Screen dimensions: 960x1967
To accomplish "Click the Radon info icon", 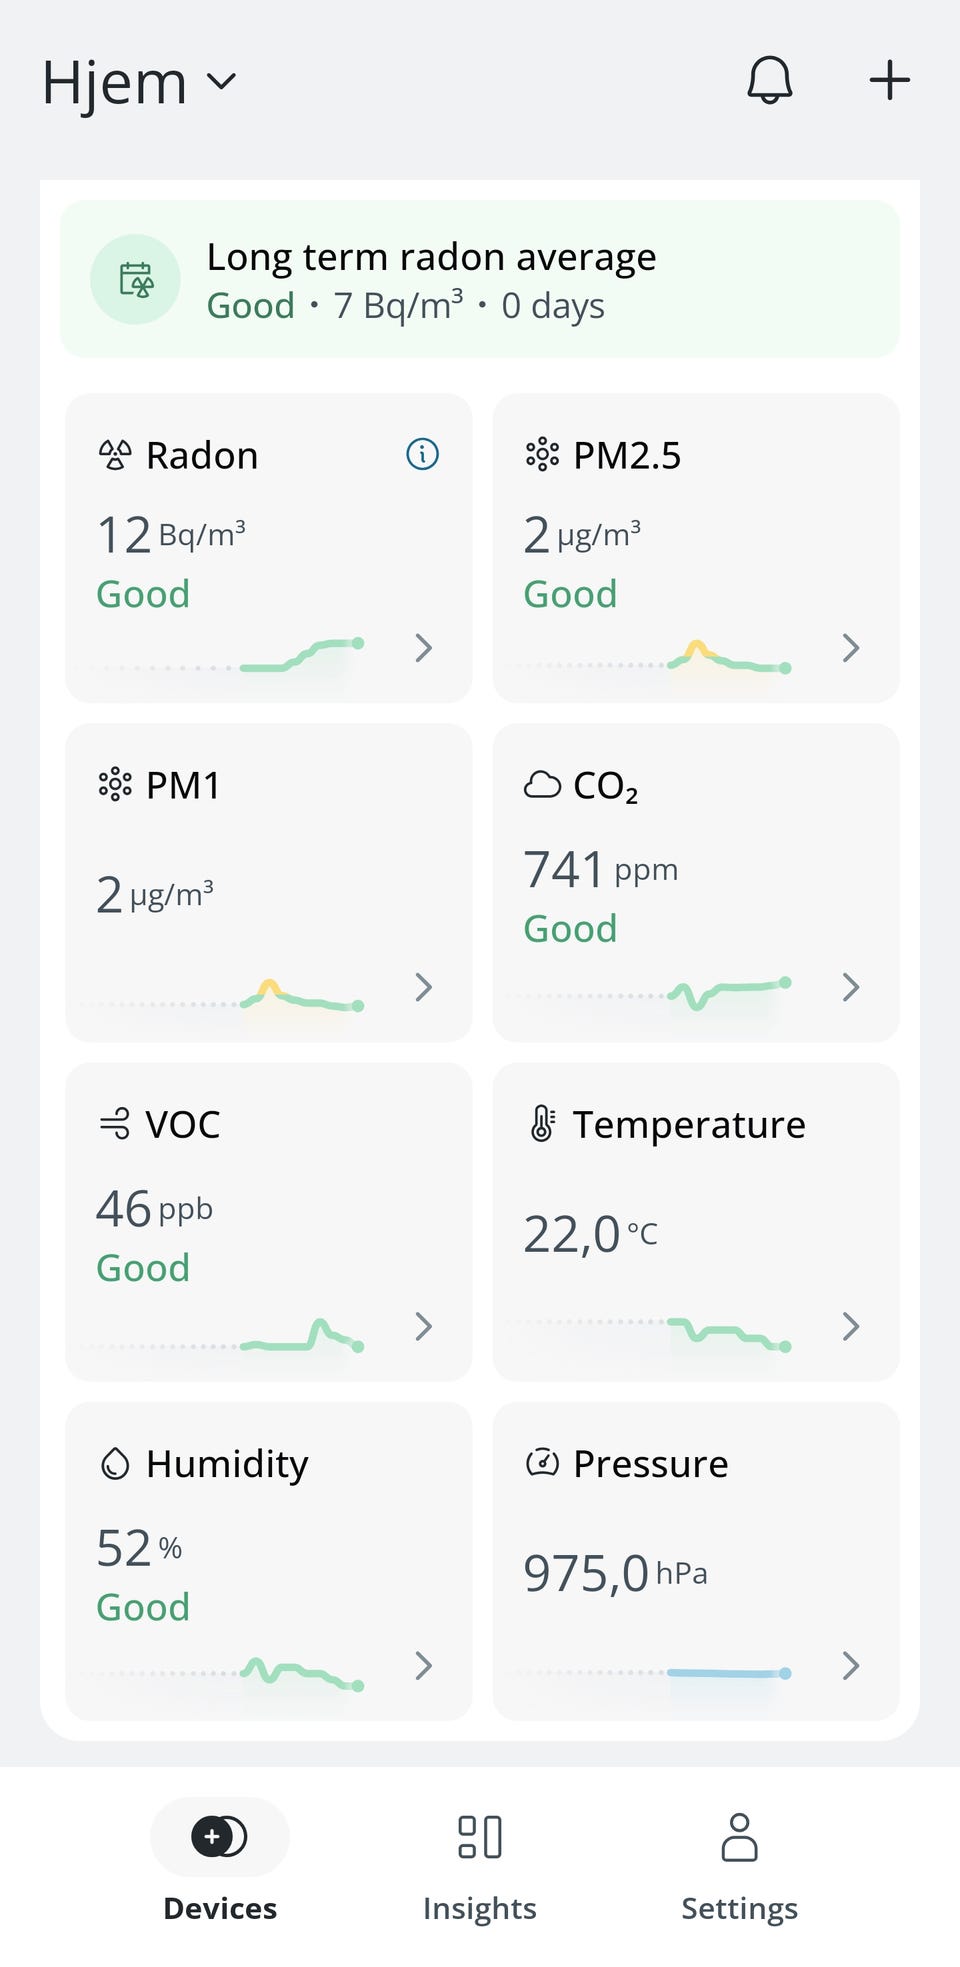I will click(422, 454).
